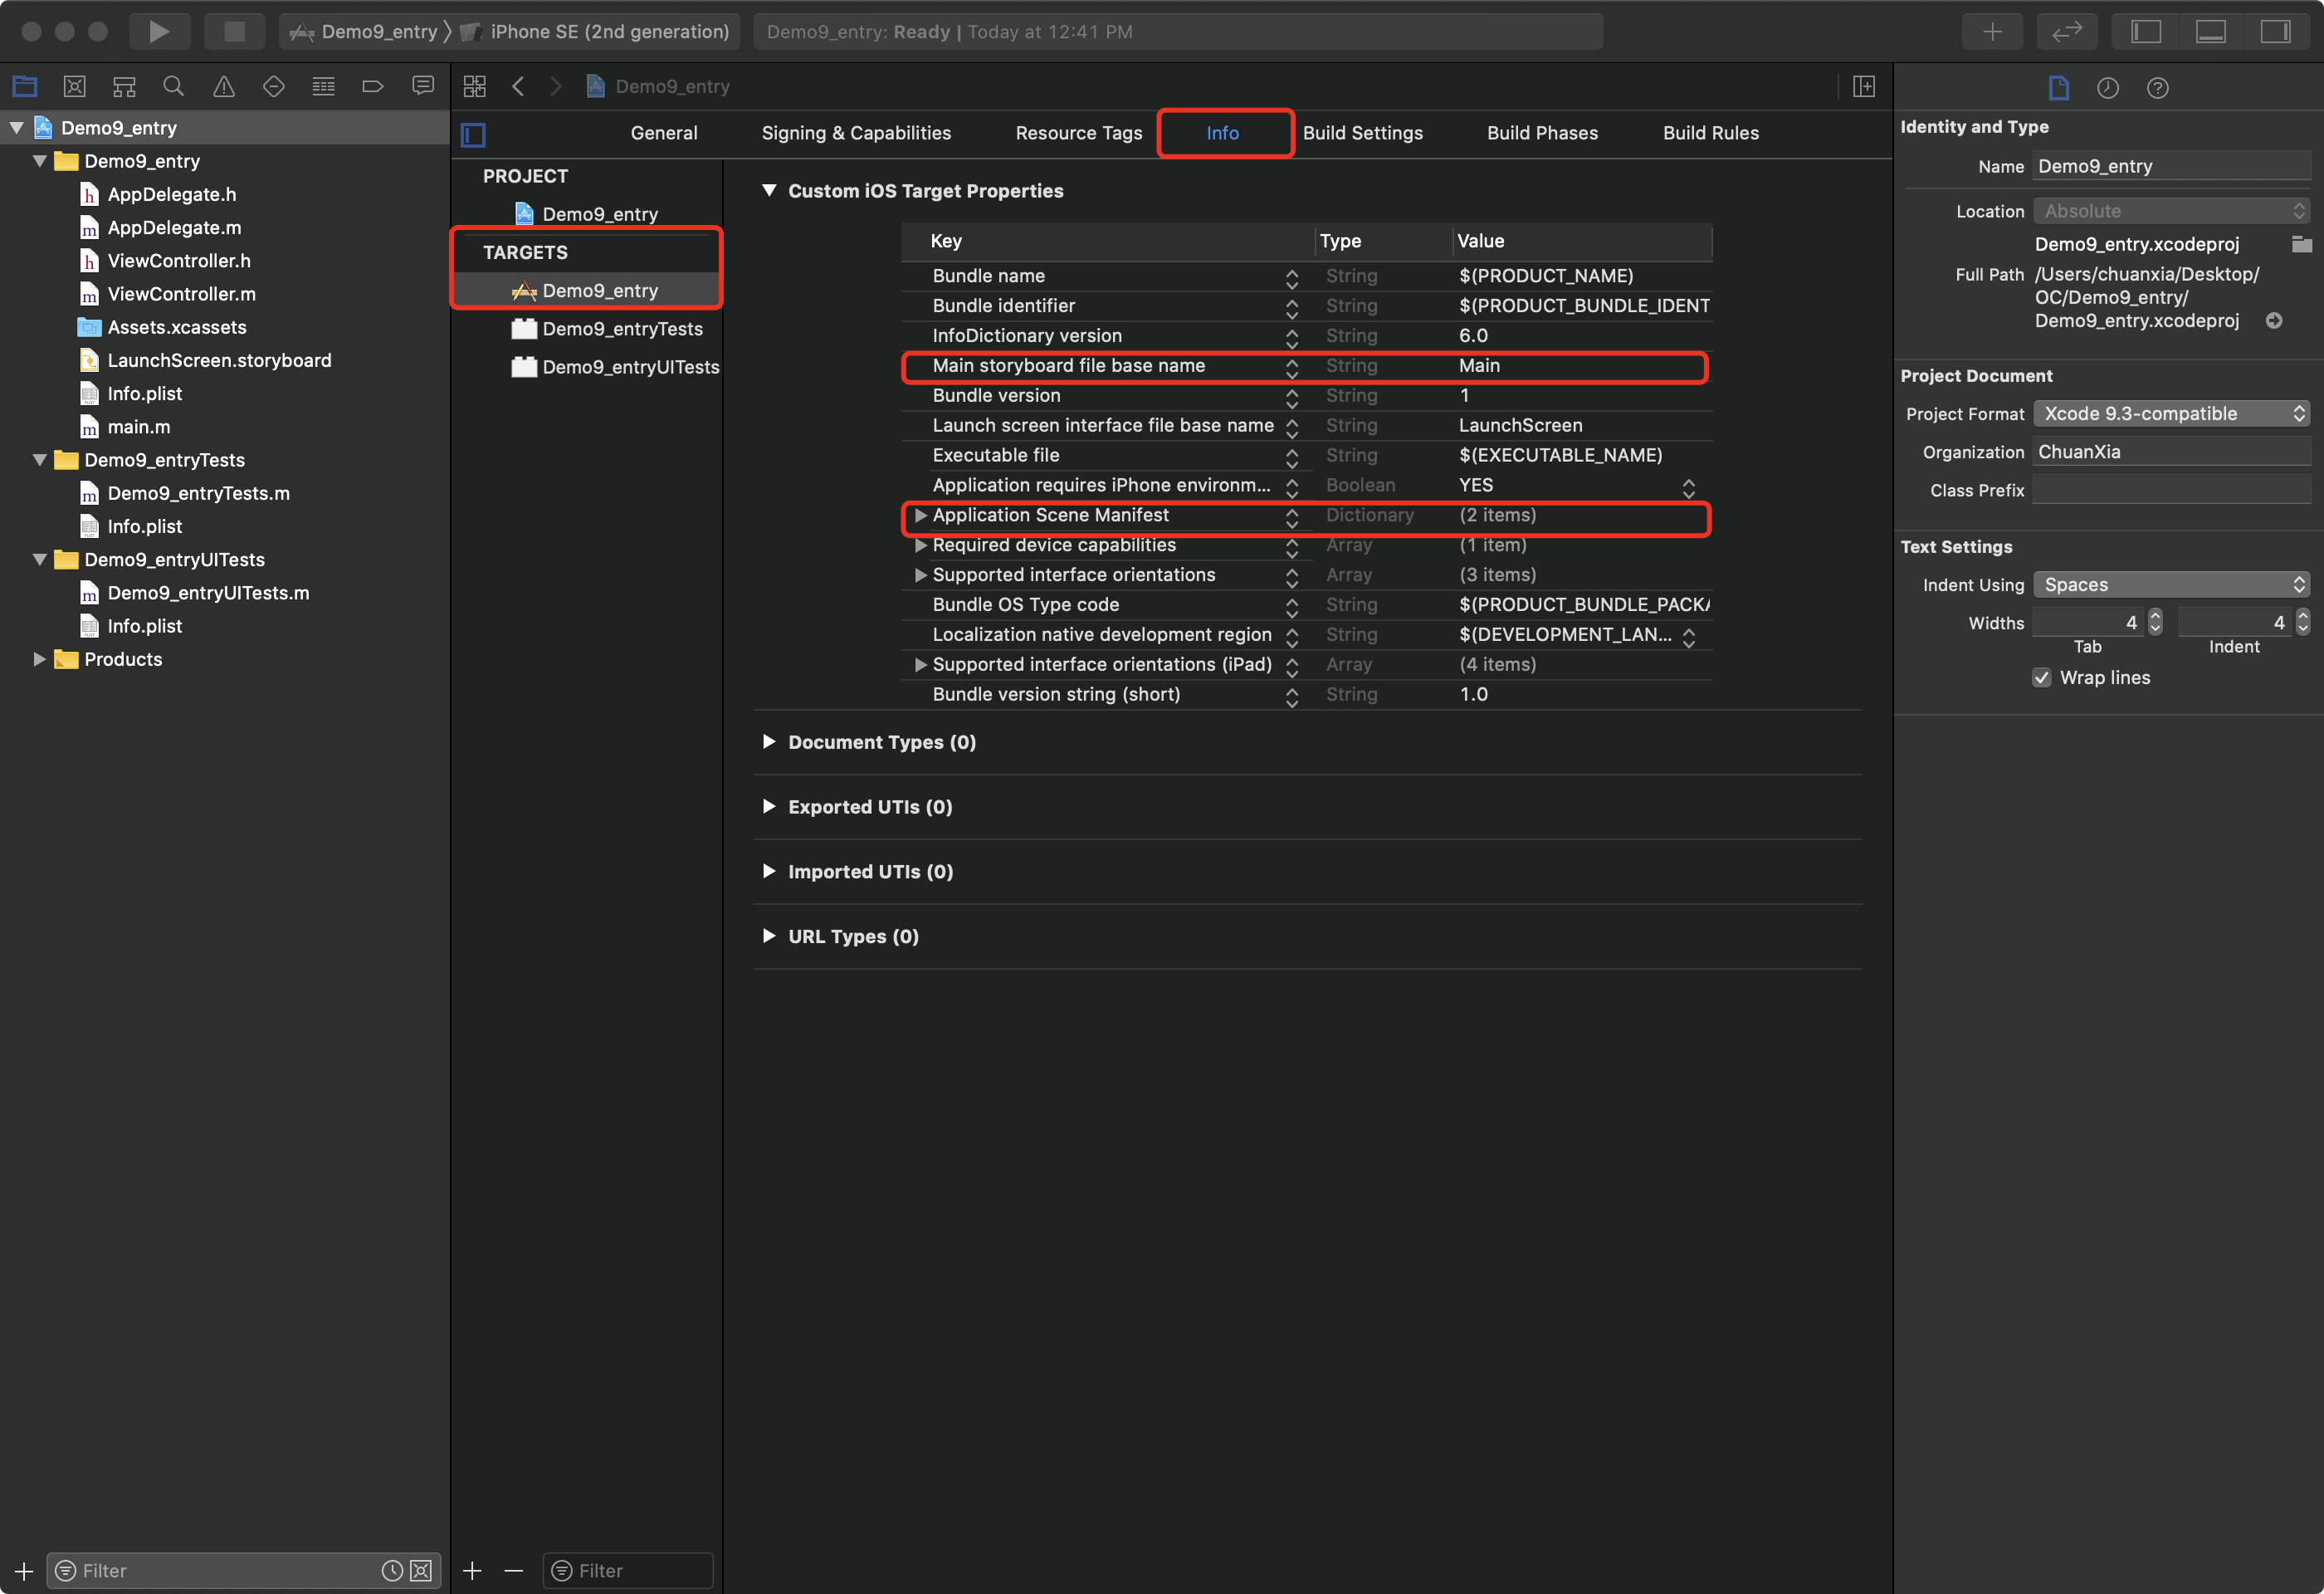Add an editor pane on right
The width and height of the screenshot is (2324, 1594).
1863,87
